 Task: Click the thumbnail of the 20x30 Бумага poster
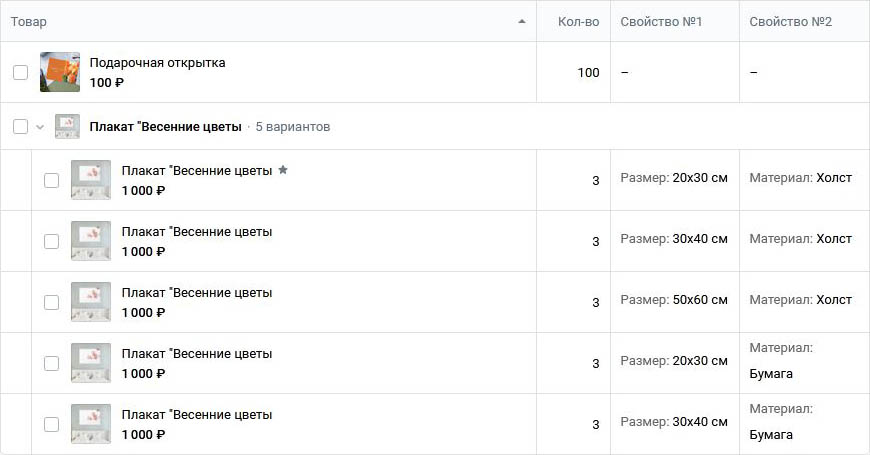(91, 363)
